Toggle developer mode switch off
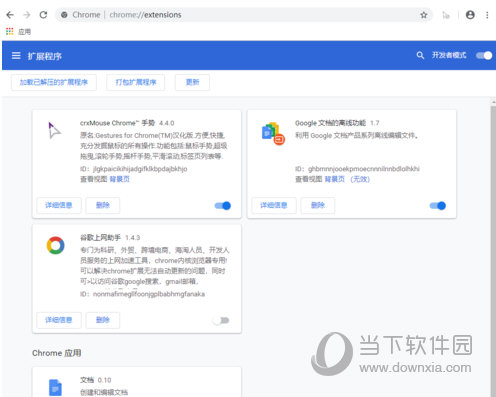The height and width of the screenshot is (397, 496). click(x=484, y=55)
